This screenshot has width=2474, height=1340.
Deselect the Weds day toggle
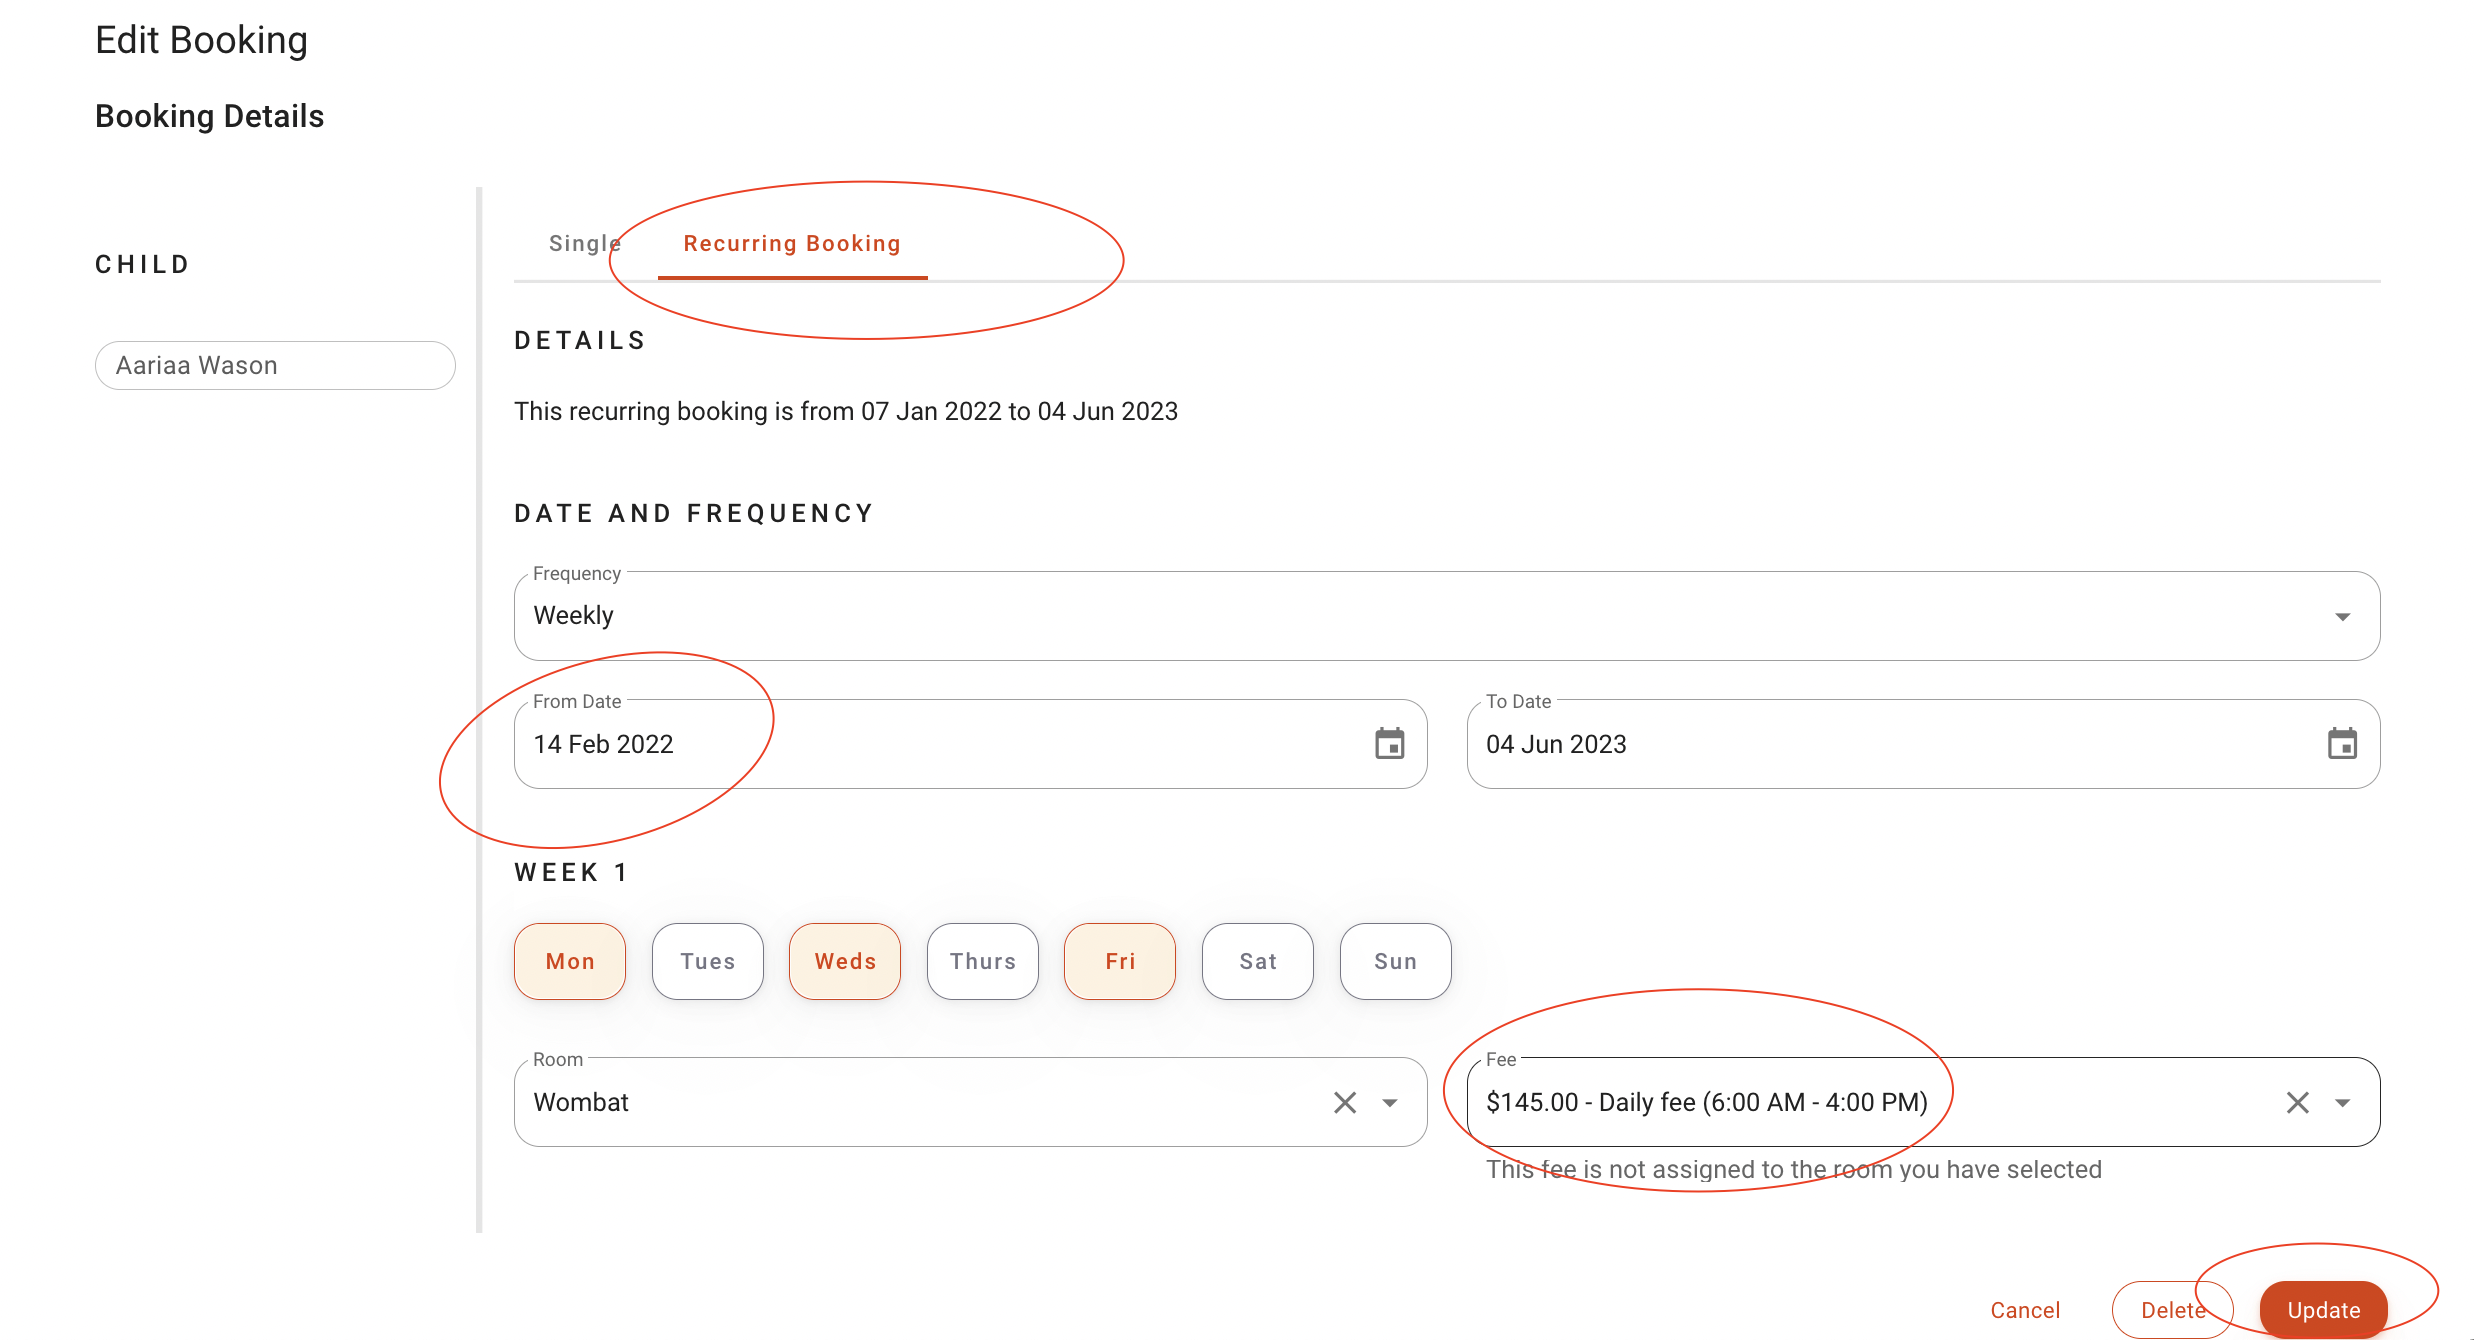[845, 961]
